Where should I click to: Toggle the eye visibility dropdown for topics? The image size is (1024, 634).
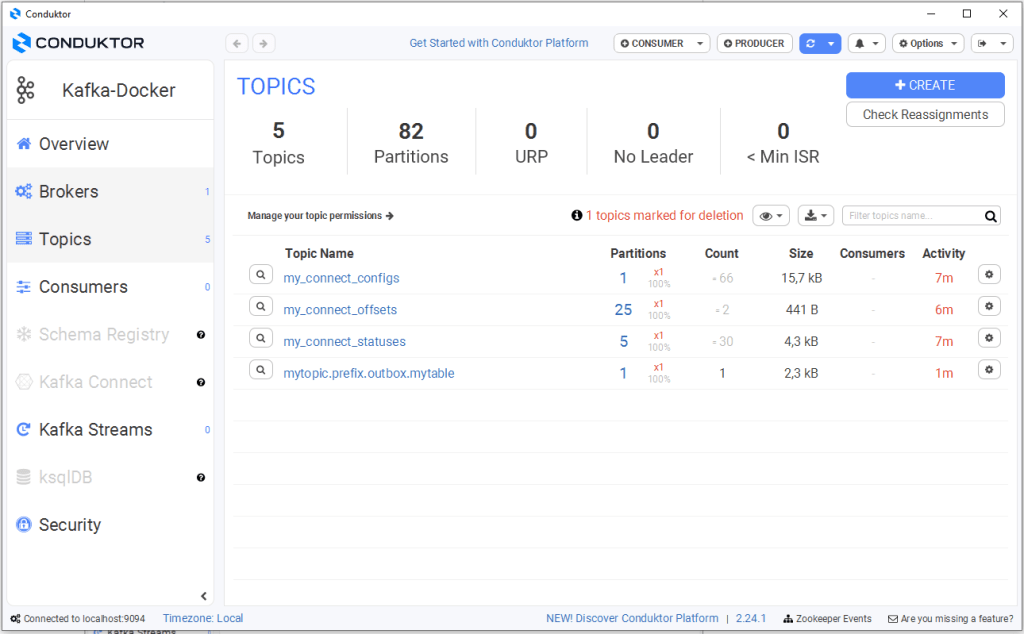pos(770,216)
